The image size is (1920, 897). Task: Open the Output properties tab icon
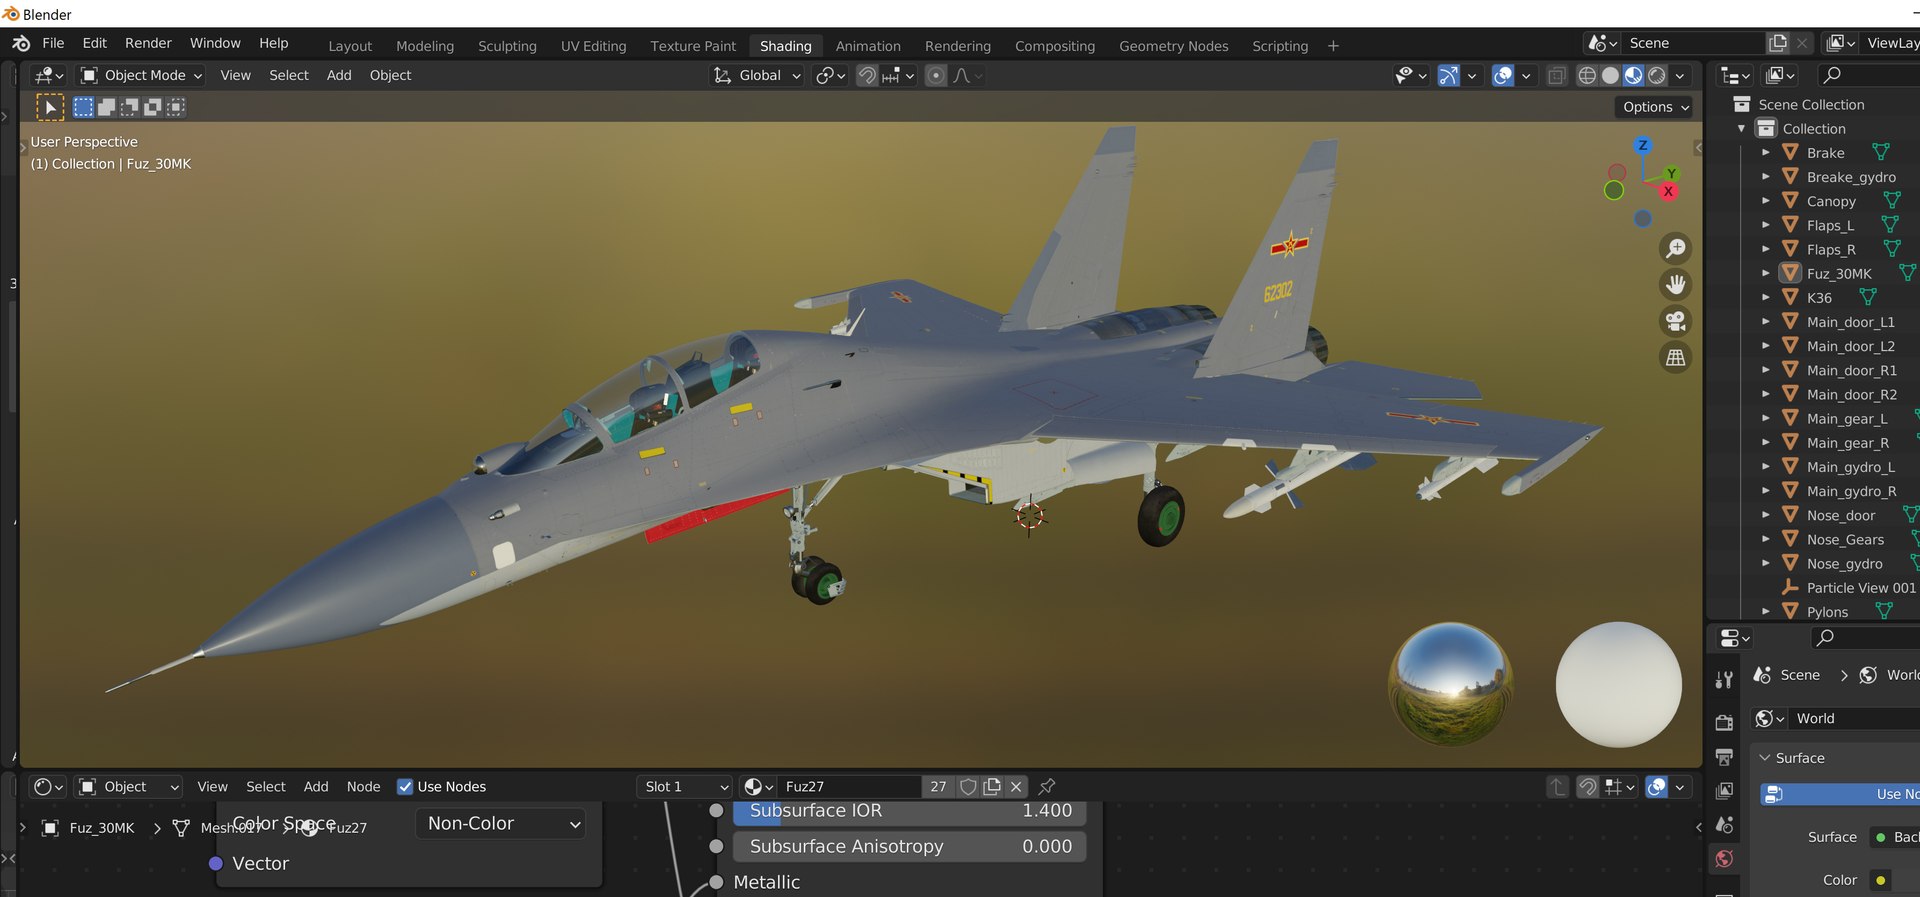1724,756
